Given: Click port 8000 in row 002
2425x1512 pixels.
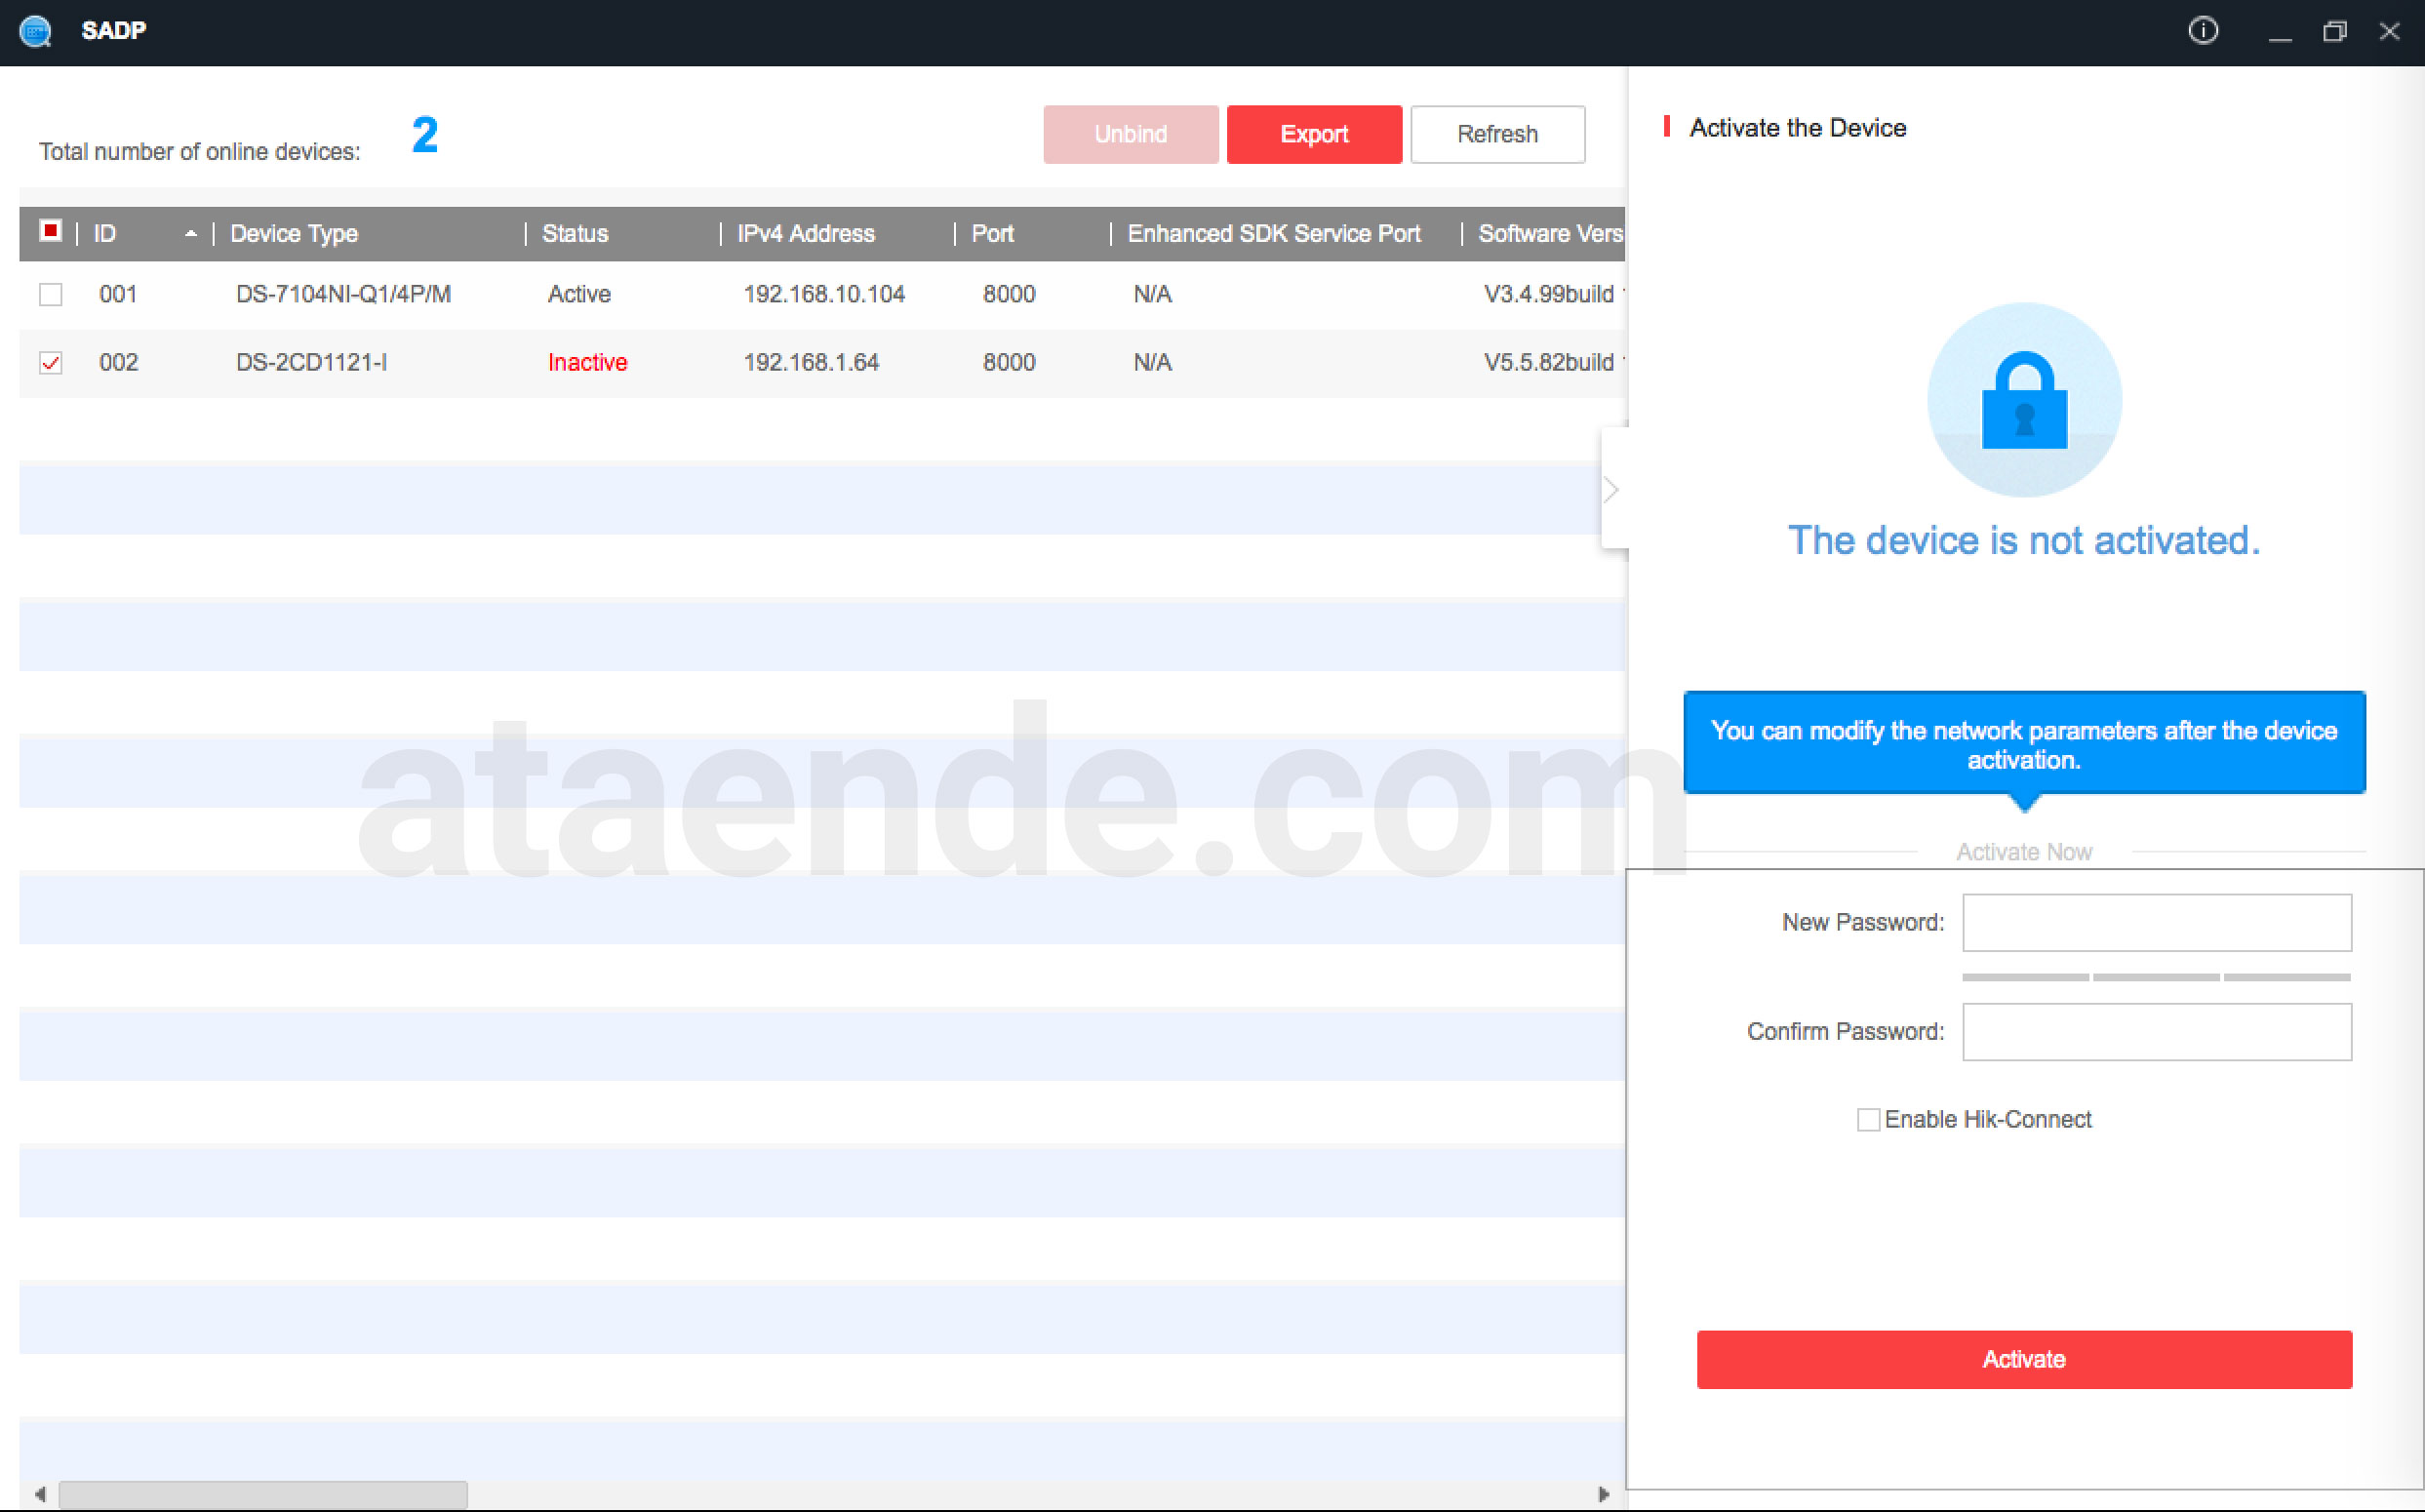Looking at the screenshot, I should point(1009,362).
